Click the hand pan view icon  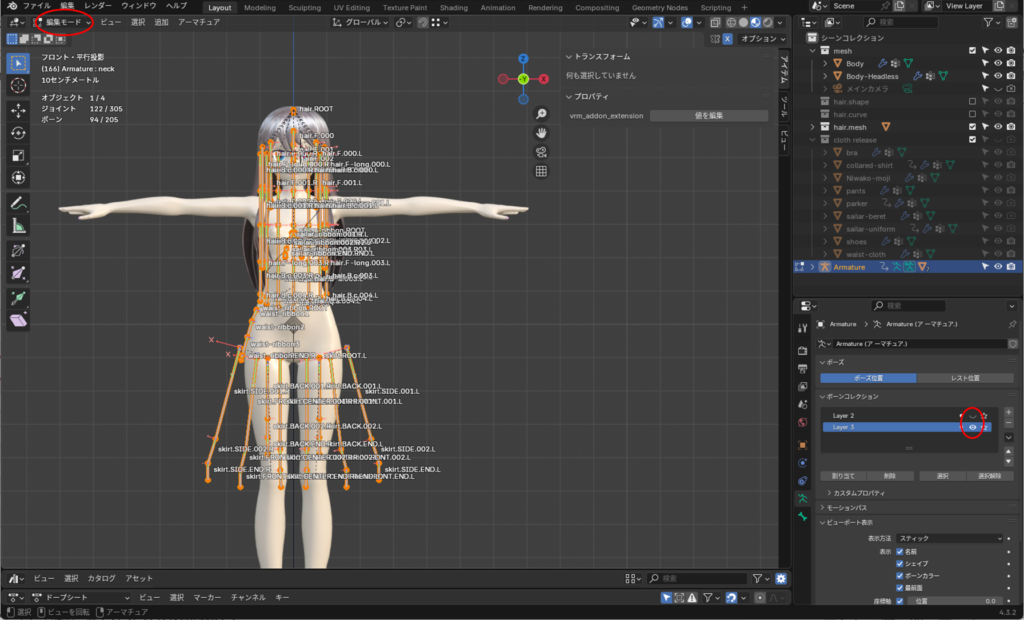[541, 133]
